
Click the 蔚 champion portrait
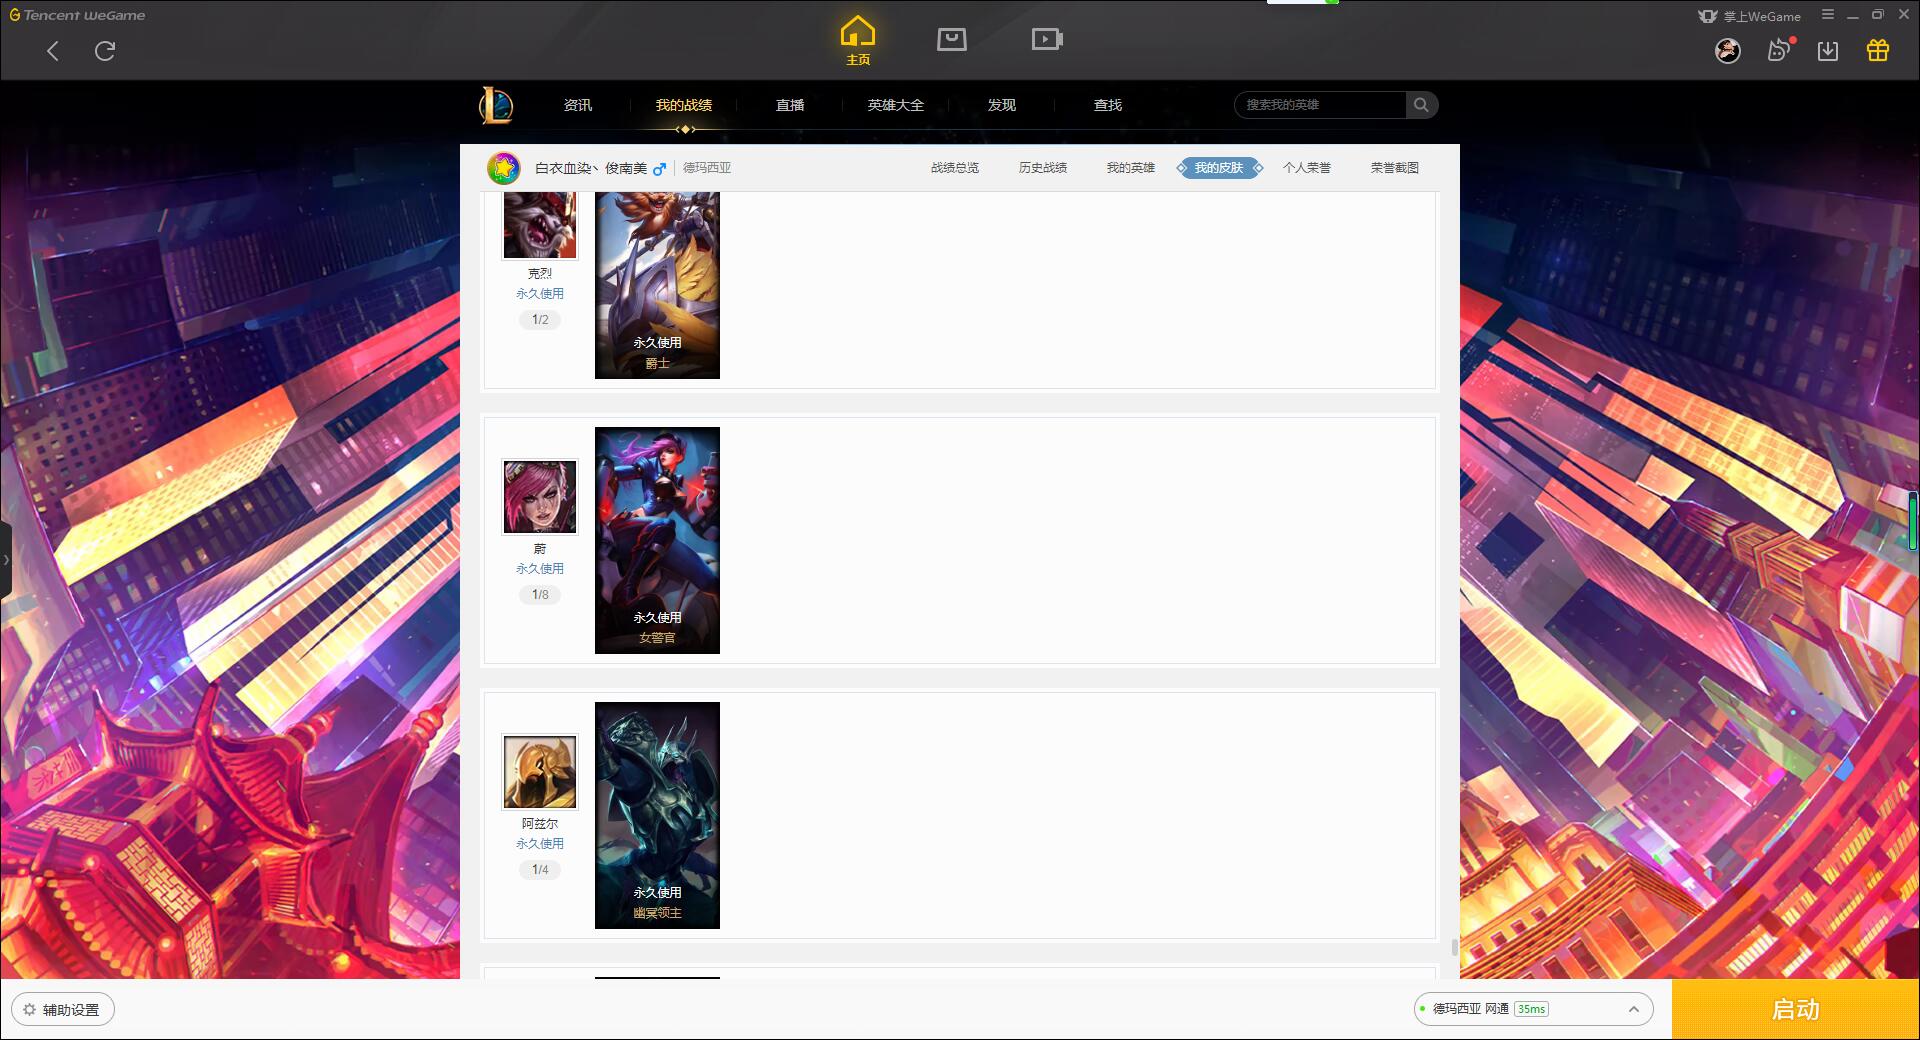click(540, 497)
